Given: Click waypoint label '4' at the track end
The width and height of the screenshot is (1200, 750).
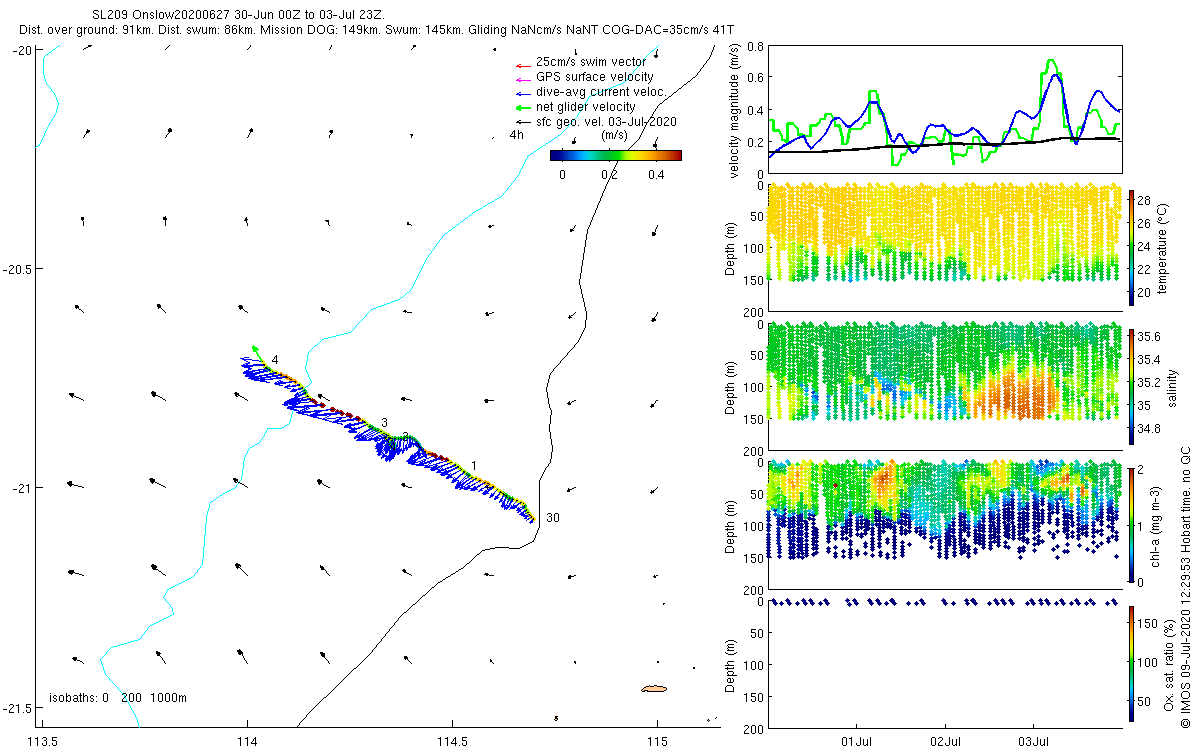Looking at the screenshot, I should (275, 359).
